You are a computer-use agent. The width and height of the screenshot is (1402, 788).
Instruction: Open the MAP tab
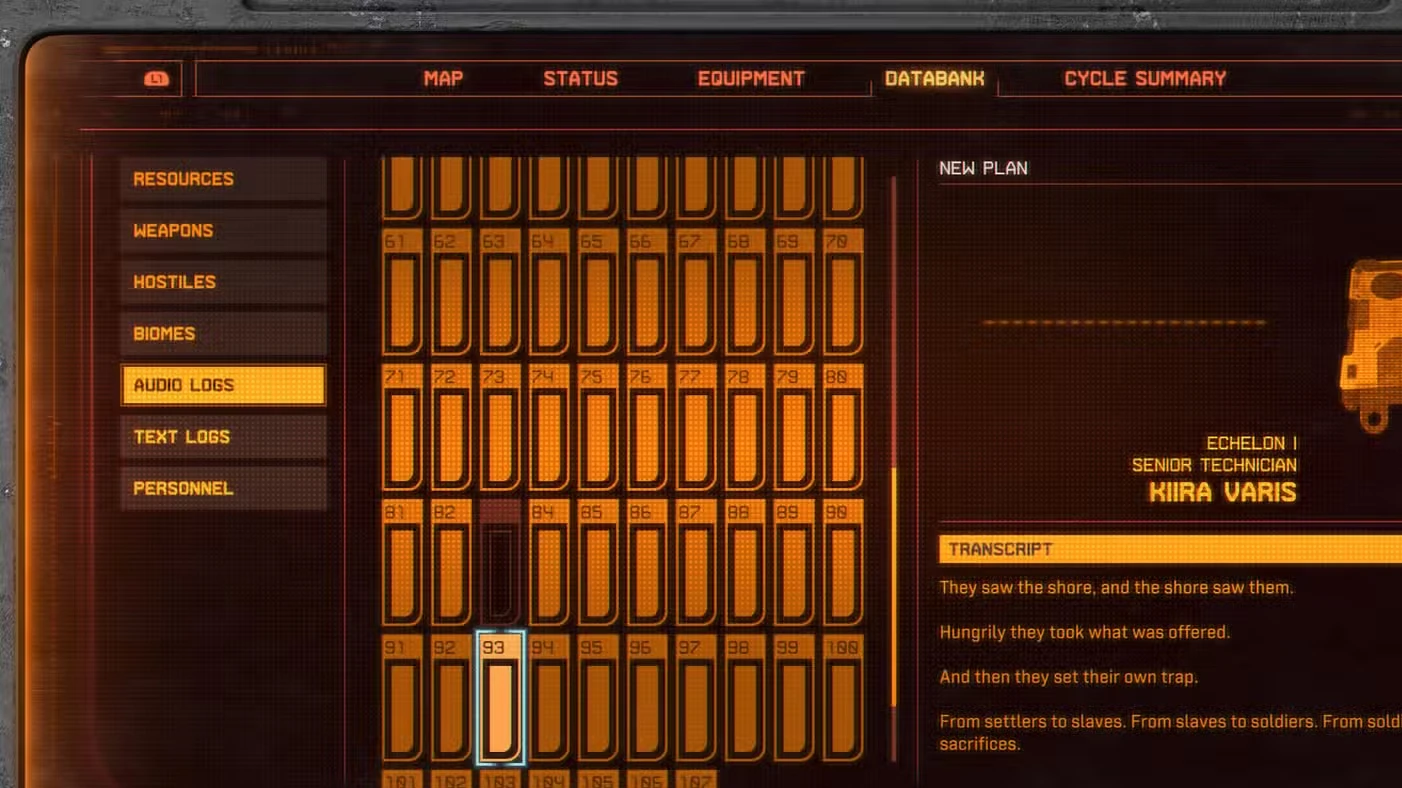click(x=443, y=79)
